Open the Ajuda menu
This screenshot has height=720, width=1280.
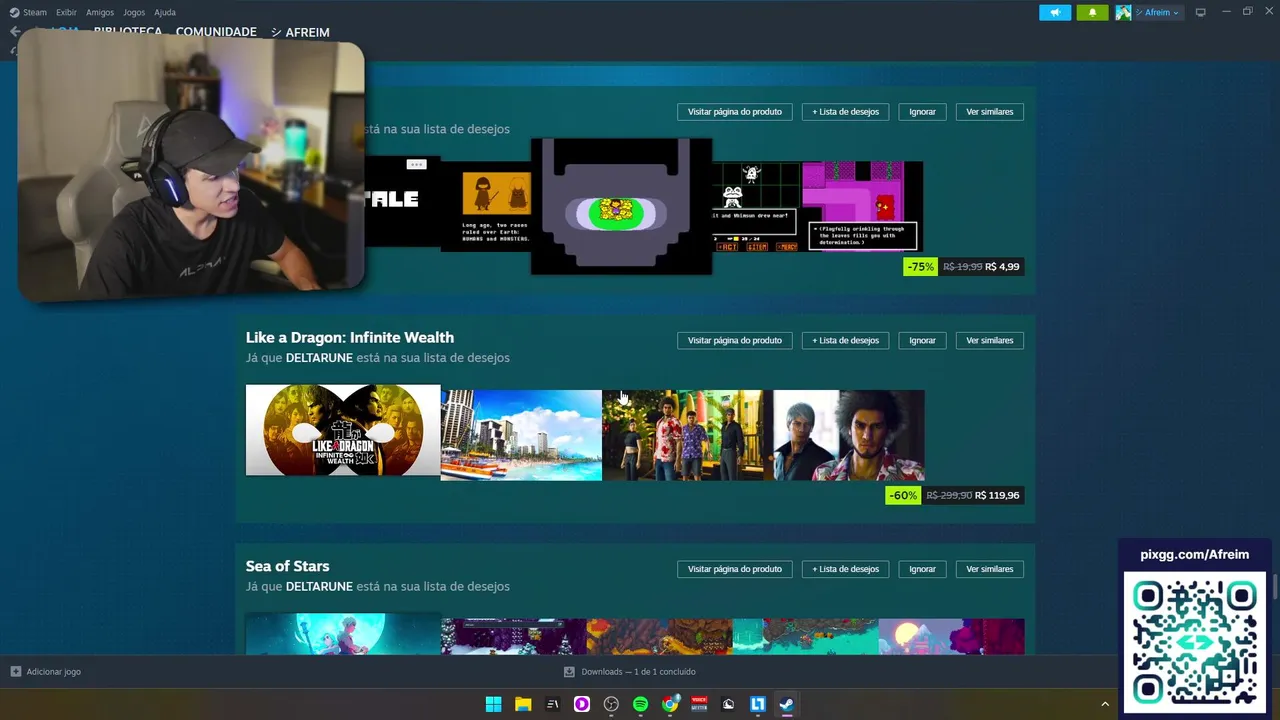click(x=165, y=12)
